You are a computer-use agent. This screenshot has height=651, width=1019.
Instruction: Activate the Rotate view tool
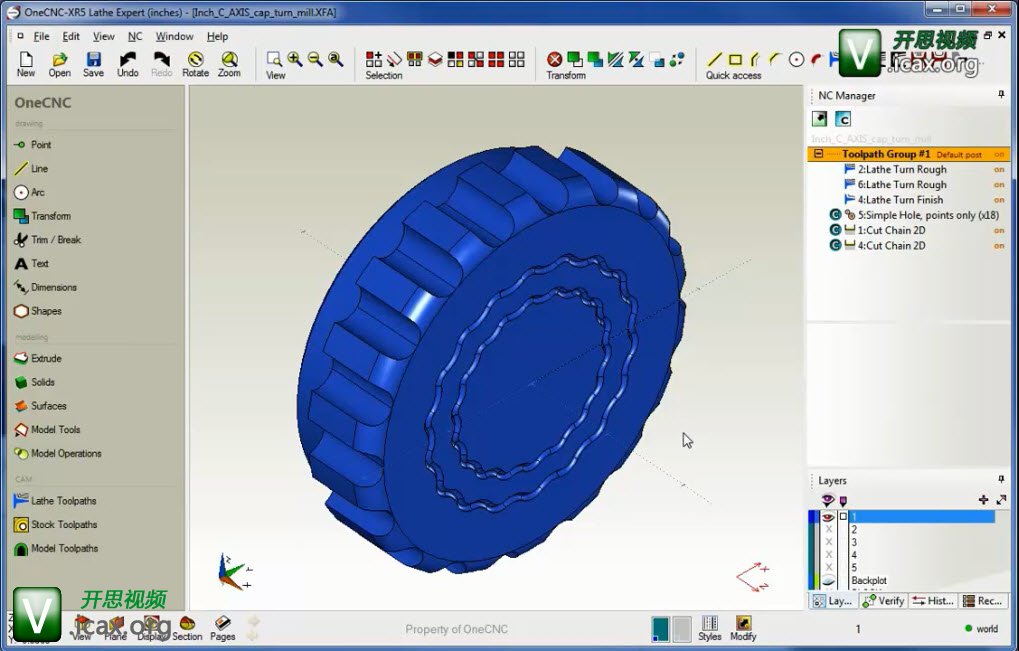(x=195, y=64)
